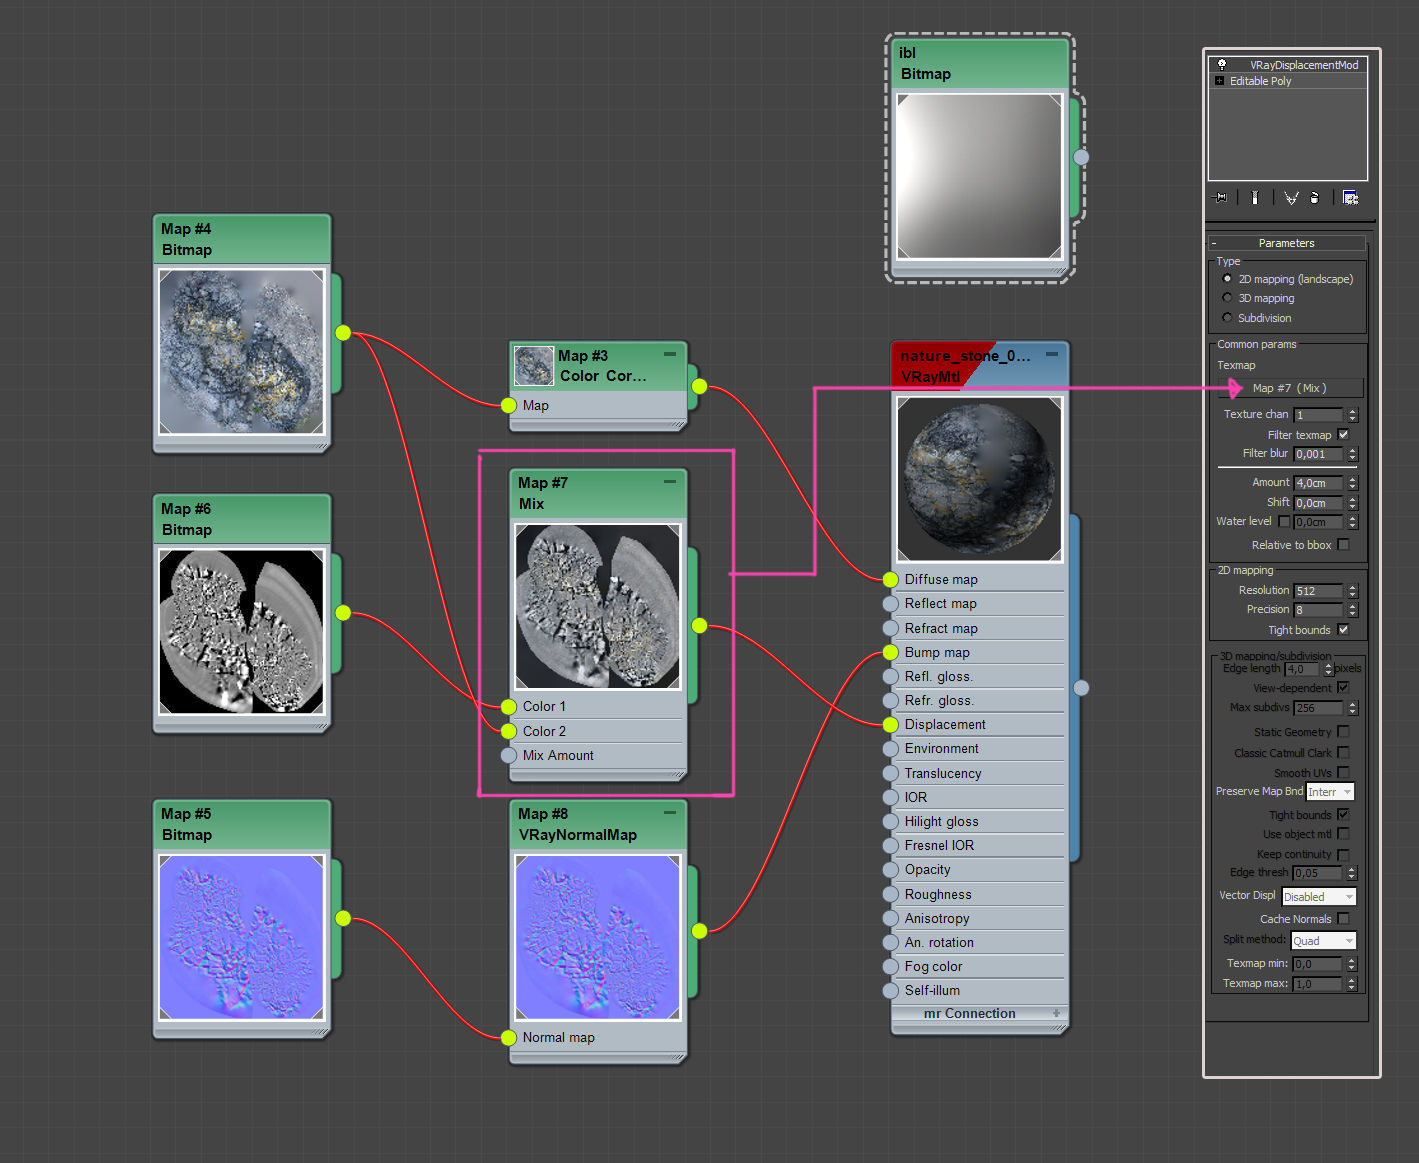Image resolution: width=1419 pixels, height=1163 pixels.
Task: Click the pin stack icon in modifier panel
Action: 1220,197
